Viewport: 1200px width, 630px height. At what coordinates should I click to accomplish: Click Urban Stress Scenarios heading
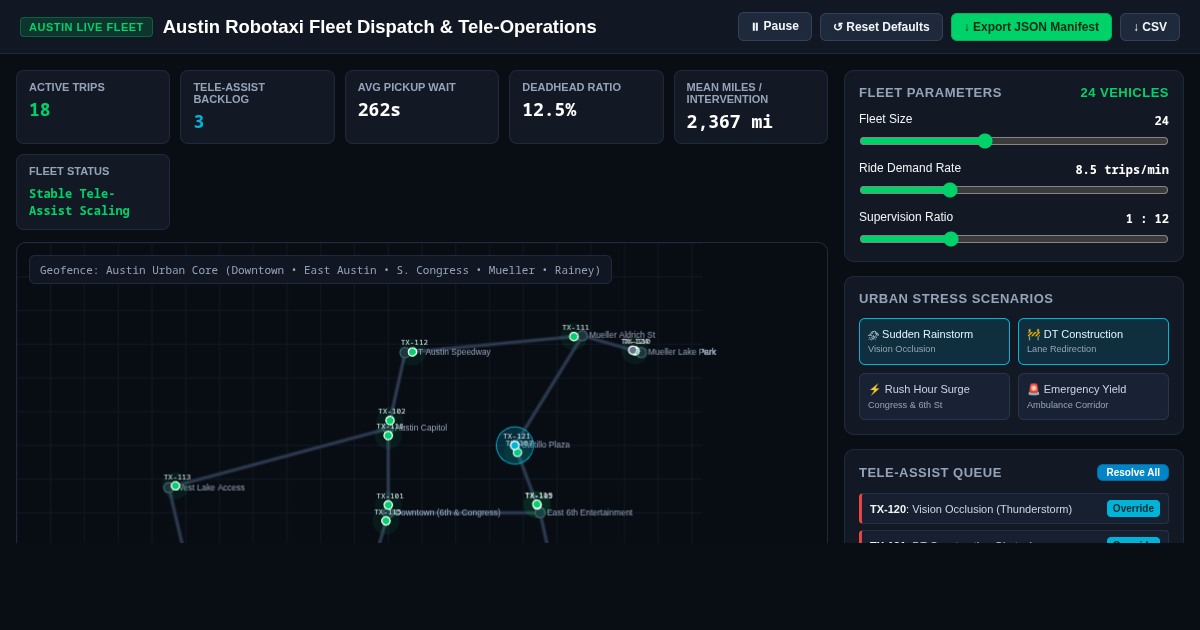click(x=956, y=299)
